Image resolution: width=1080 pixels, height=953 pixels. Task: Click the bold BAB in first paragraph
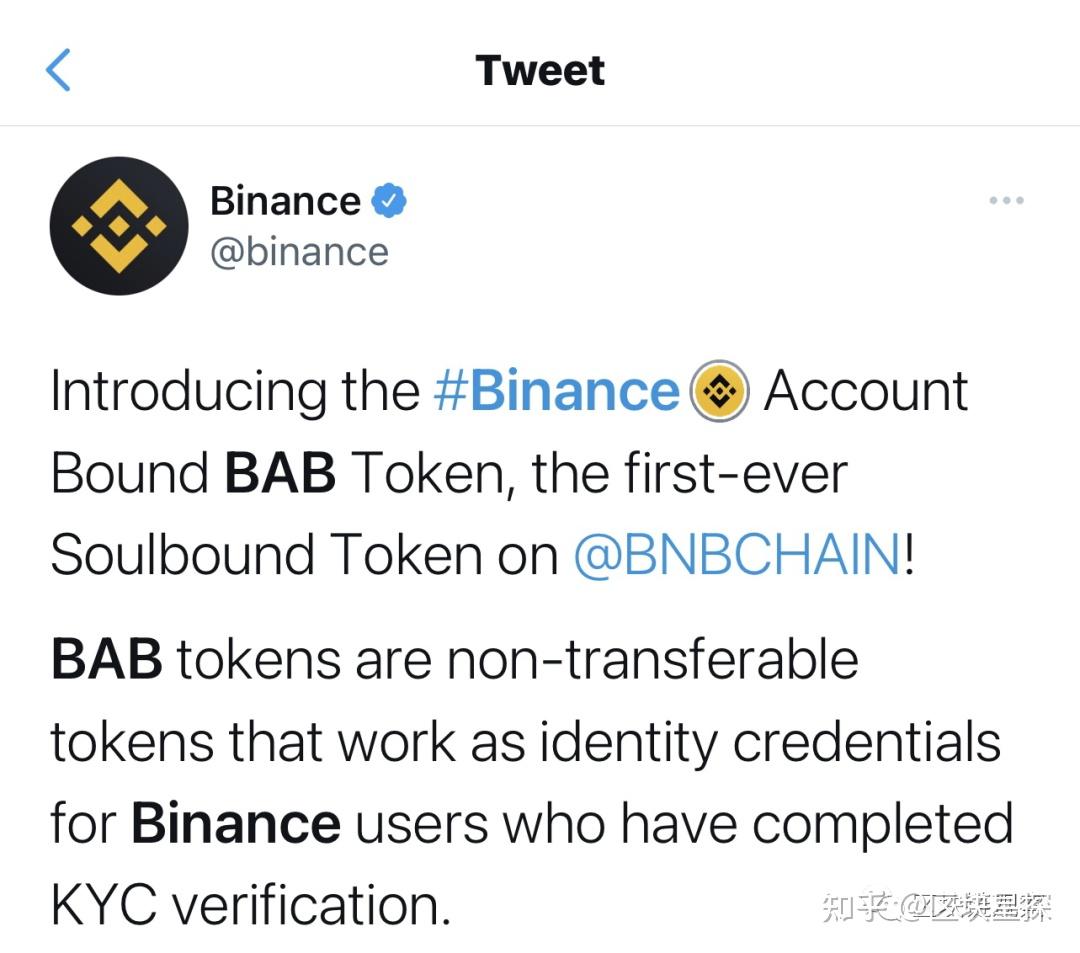point(280,473)
